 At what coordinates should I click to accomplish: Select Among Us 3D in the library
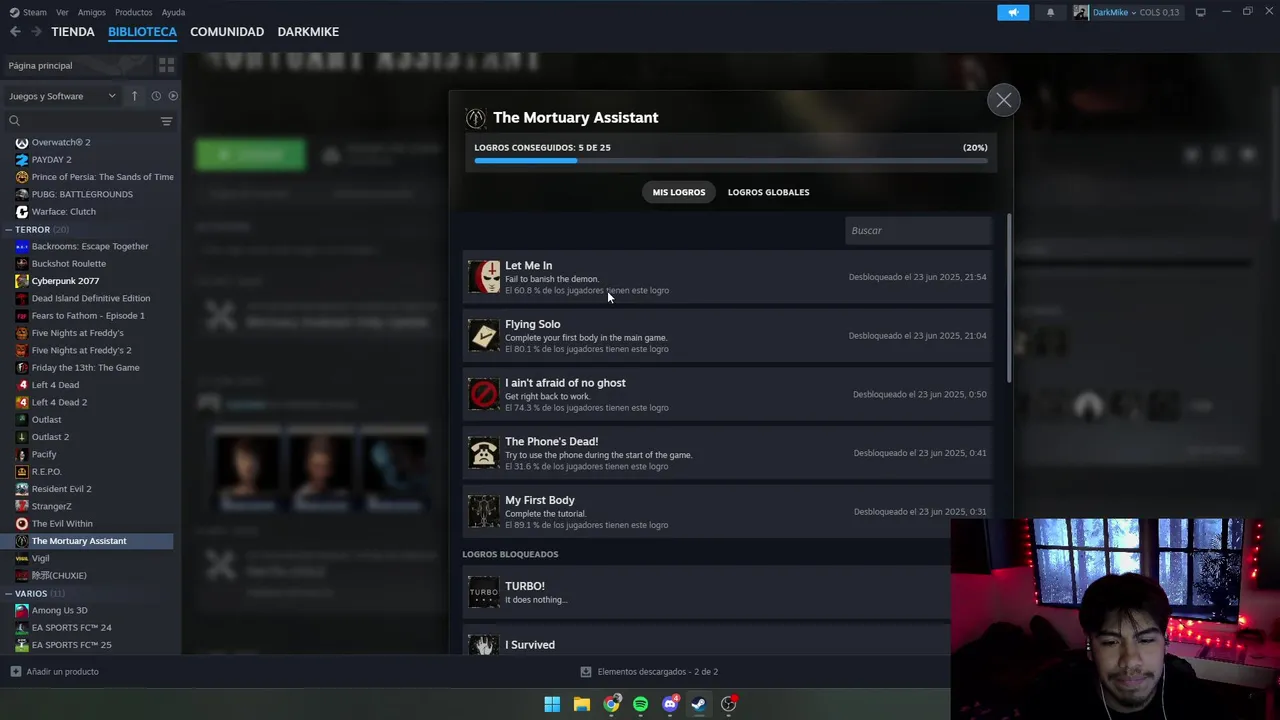tap(59, 610)
